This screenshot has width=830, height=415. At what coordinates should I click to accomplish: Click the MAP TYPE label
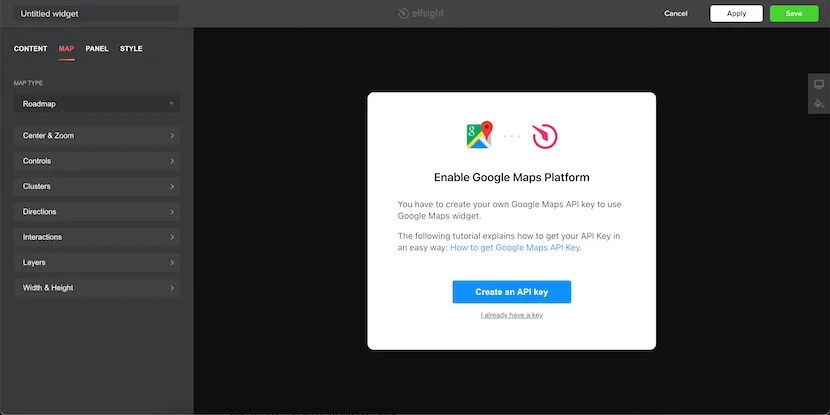pyautogui.click(x=28, y=83)
